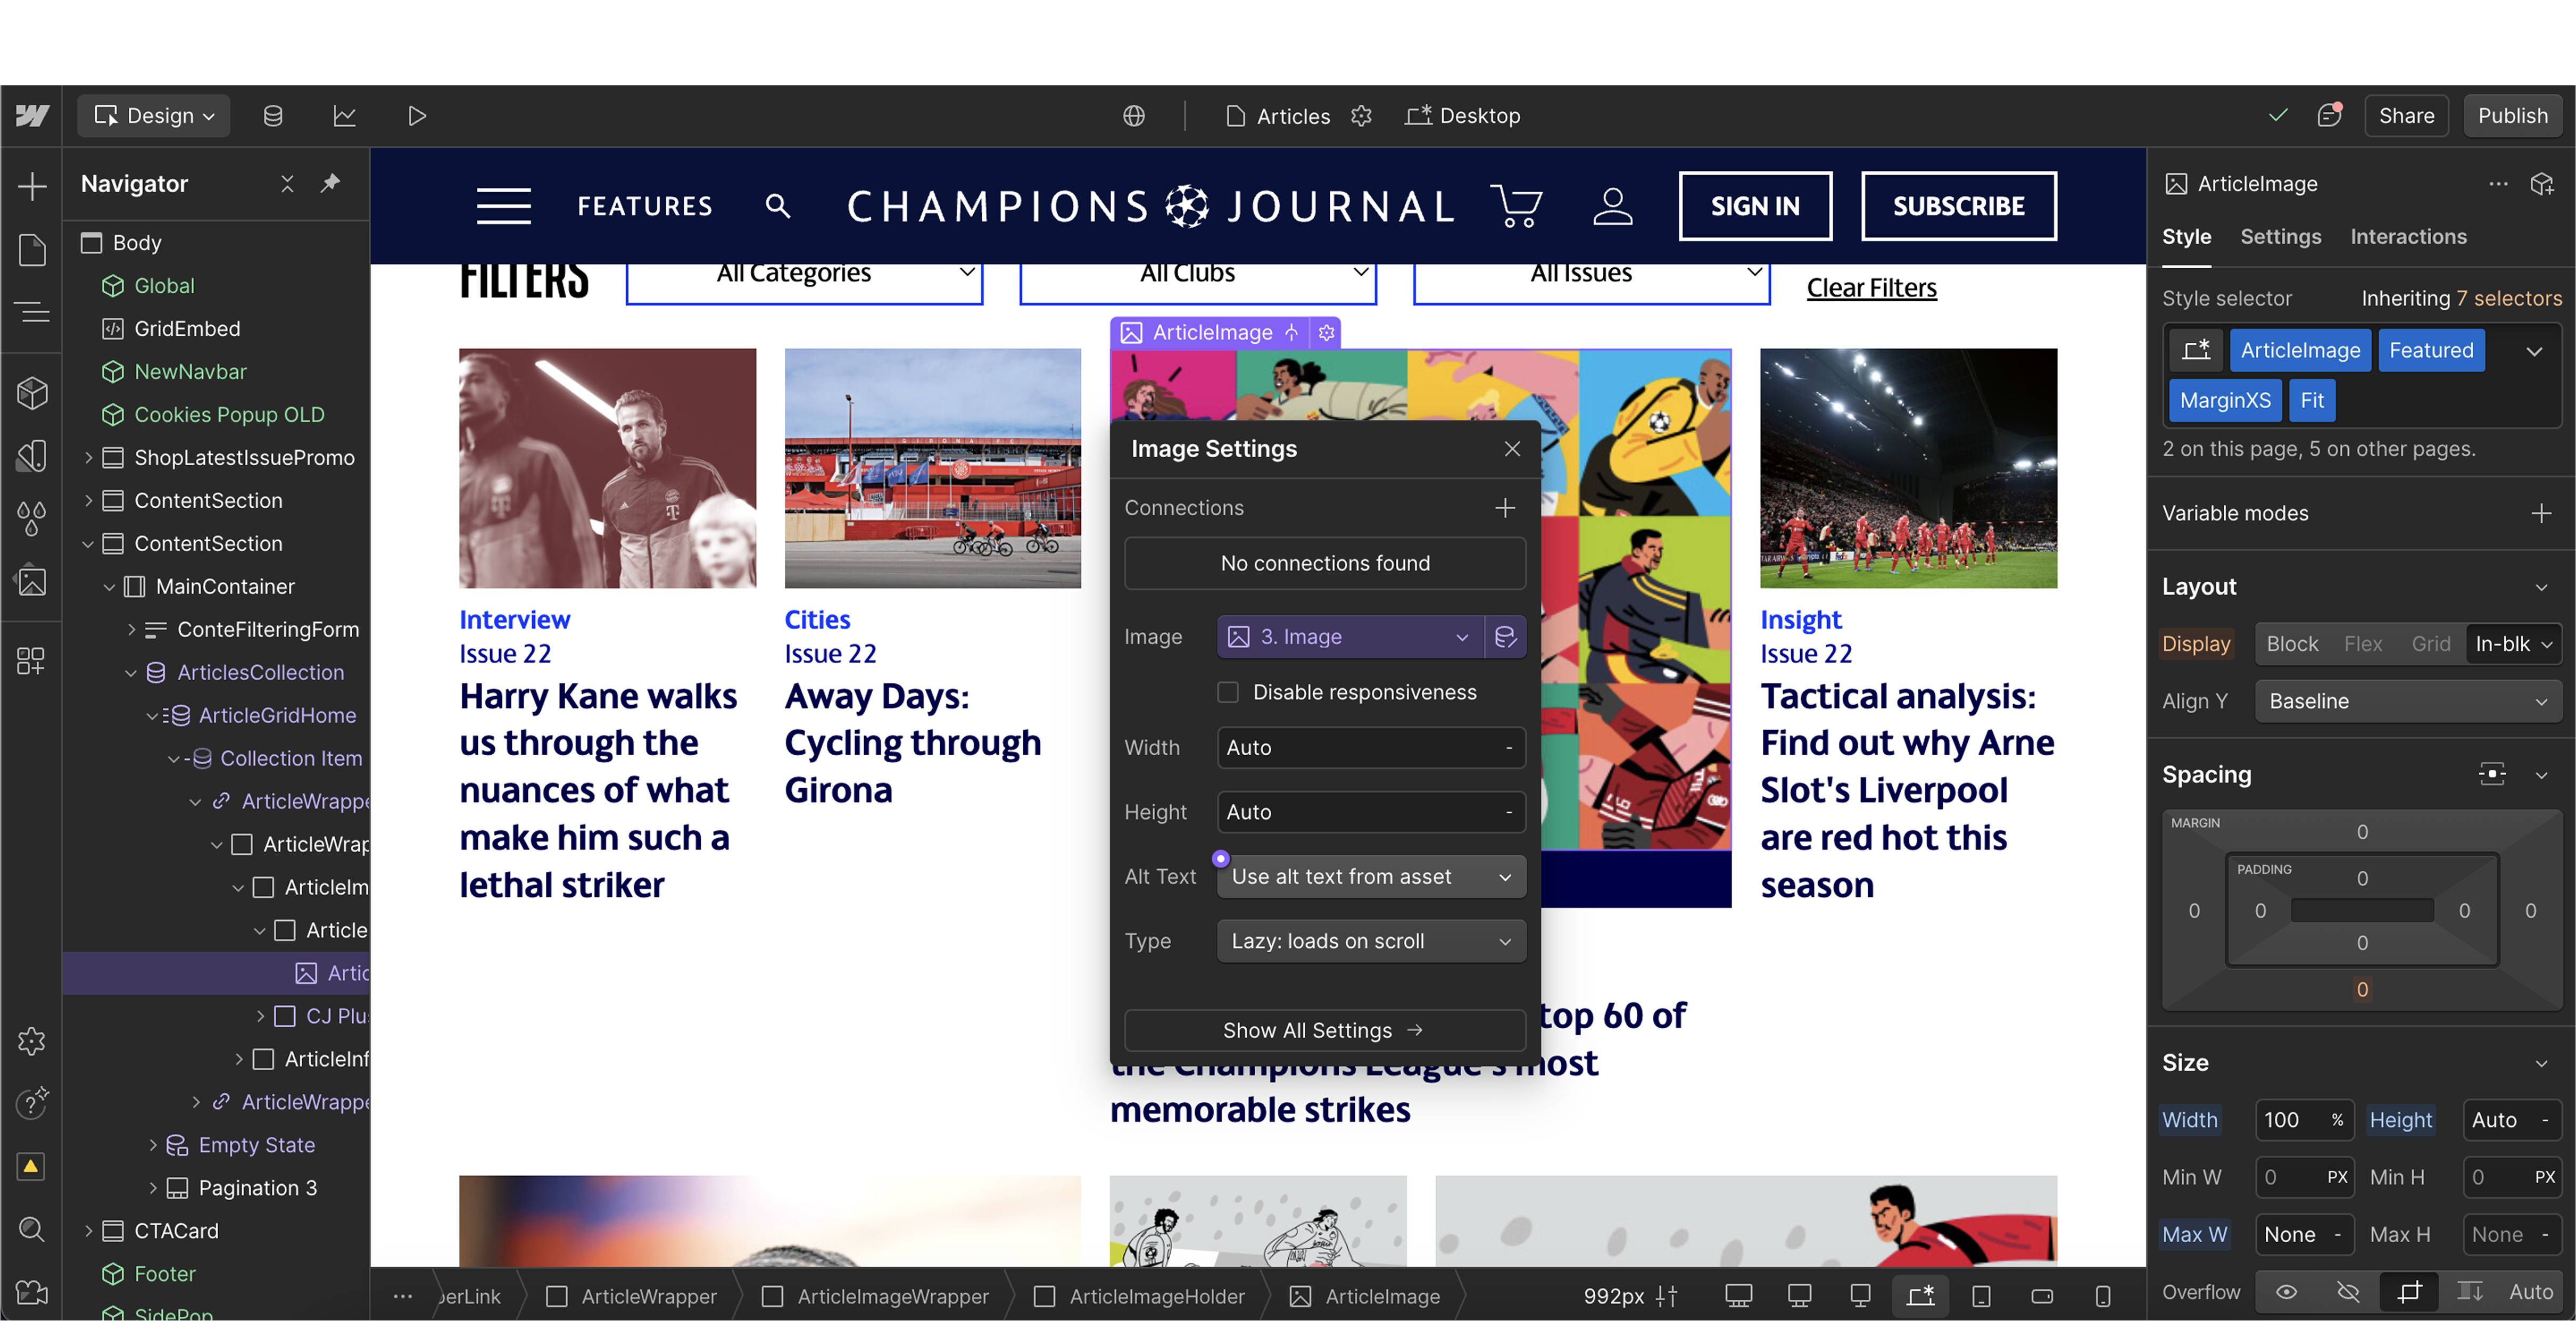
Task: Click the Preview play icon
Action: pyautogui.click(x=417, y=116)
